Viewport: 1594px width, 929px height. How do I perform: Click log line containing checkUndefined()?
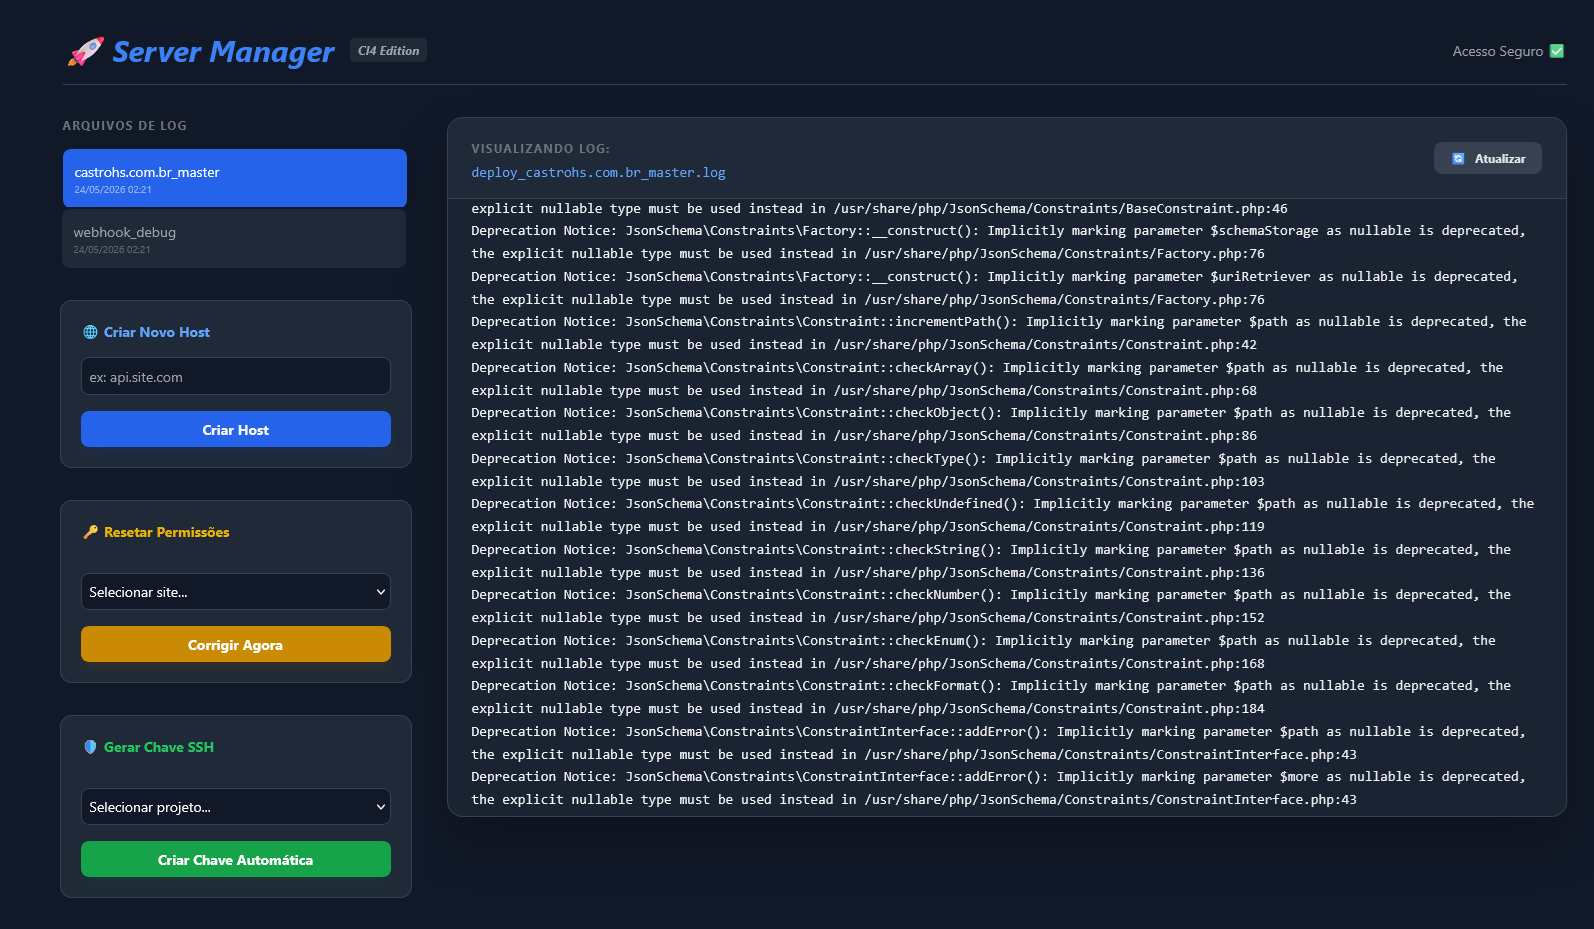[1003, 504]
